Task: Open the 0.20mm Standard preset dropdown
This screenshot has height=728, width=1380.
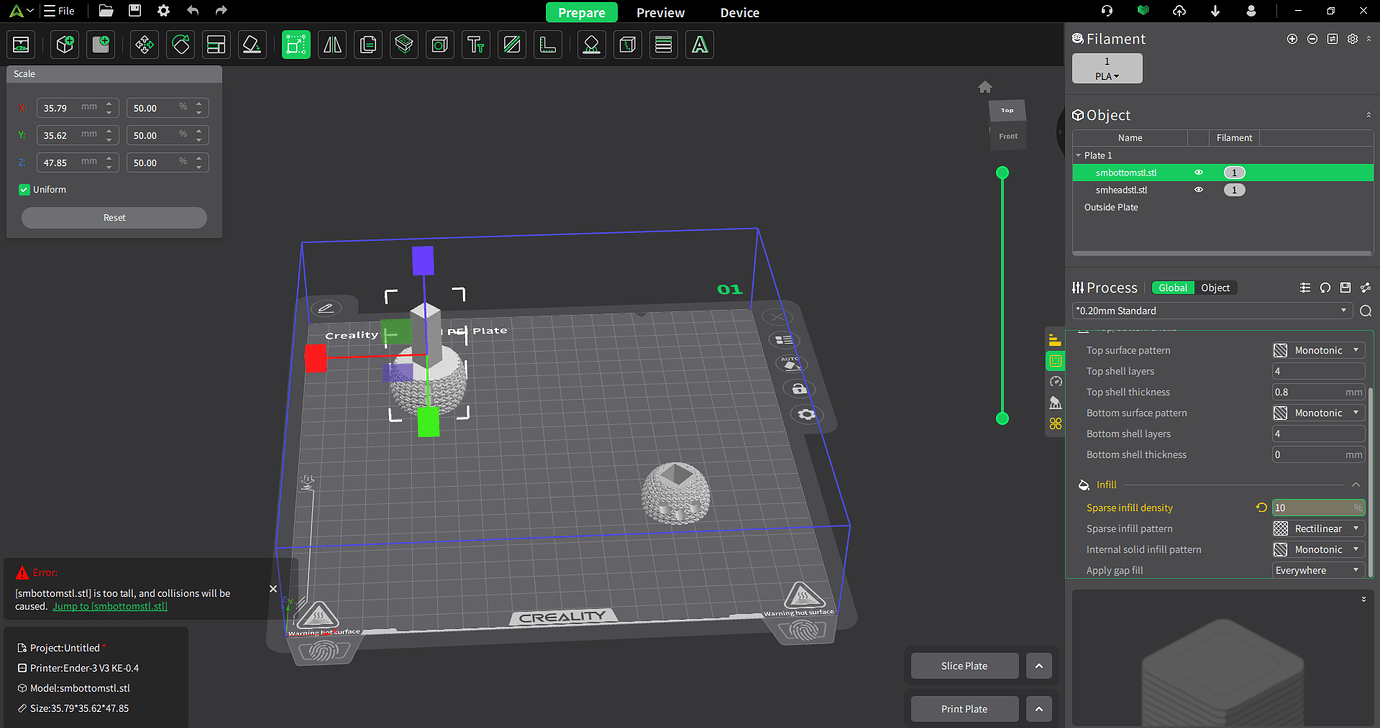Action: click(x=1212, y=311)
